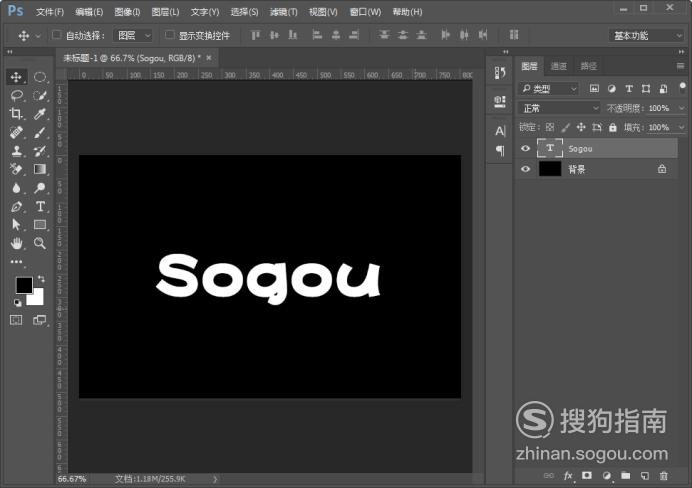Select the Dodge tool

click(40, 188)
